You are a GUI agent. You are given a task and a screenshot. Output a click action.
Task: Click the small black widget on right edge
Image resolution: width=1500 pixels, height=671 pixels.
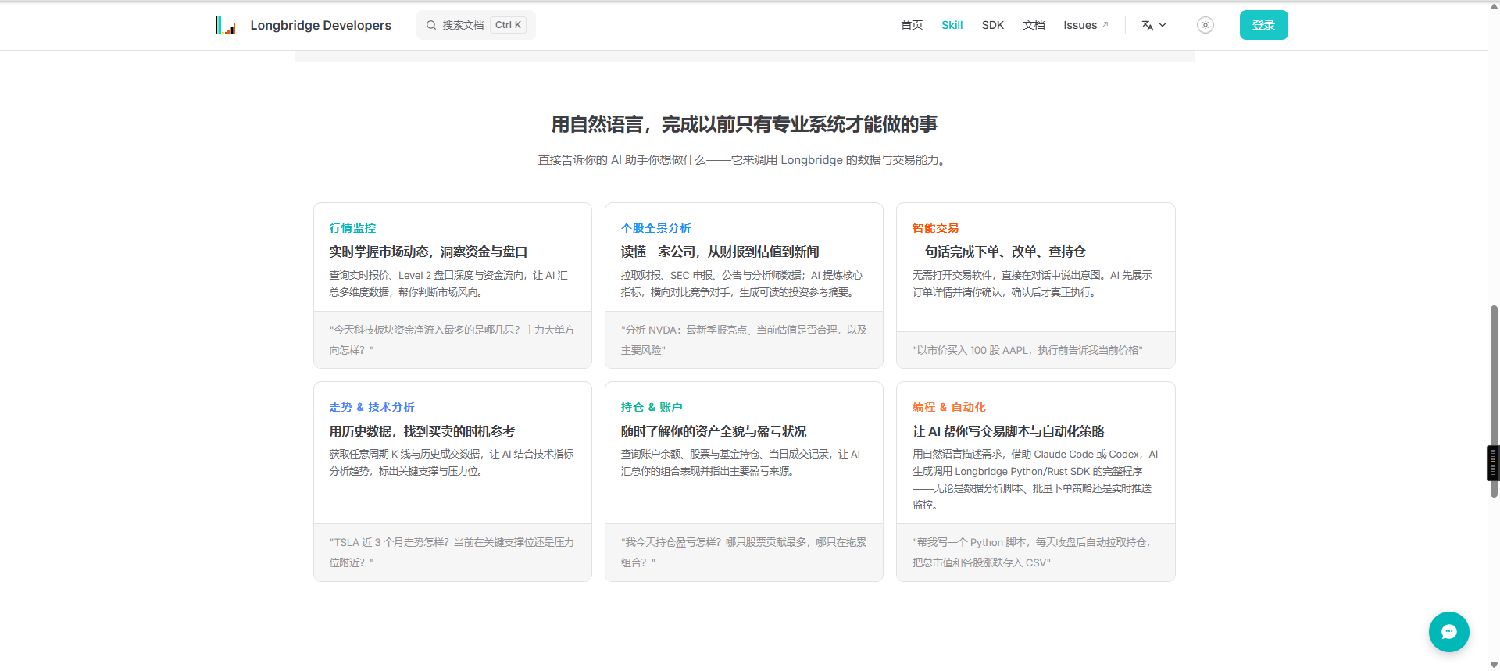coord(1493,464)
